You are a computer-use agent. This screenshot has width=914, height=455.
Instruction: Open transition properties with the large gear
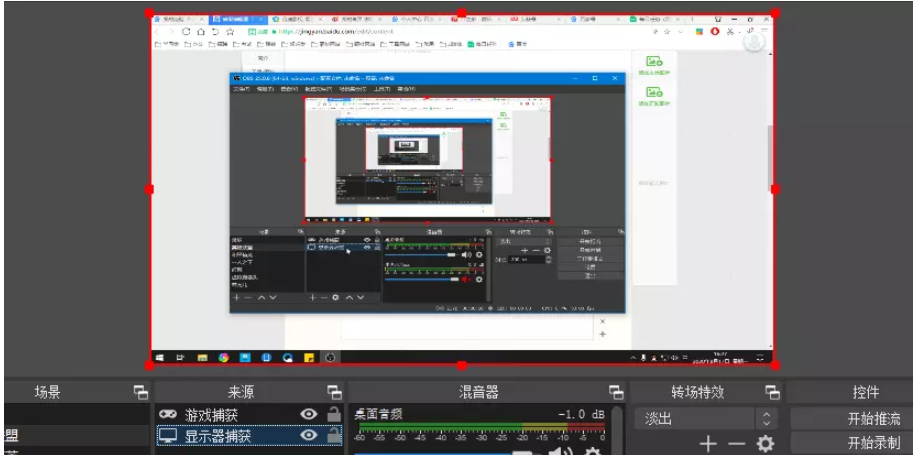(x=765, y=445)
